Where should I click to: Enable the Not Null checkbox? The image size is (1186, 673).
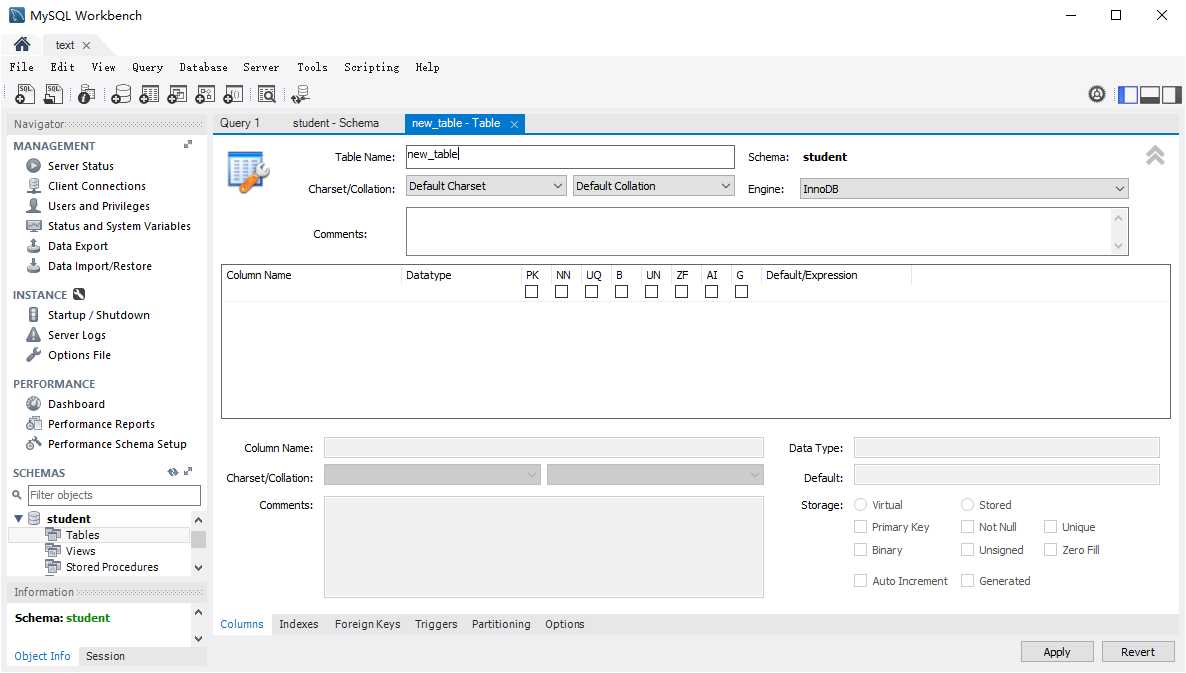coord(967,526)
